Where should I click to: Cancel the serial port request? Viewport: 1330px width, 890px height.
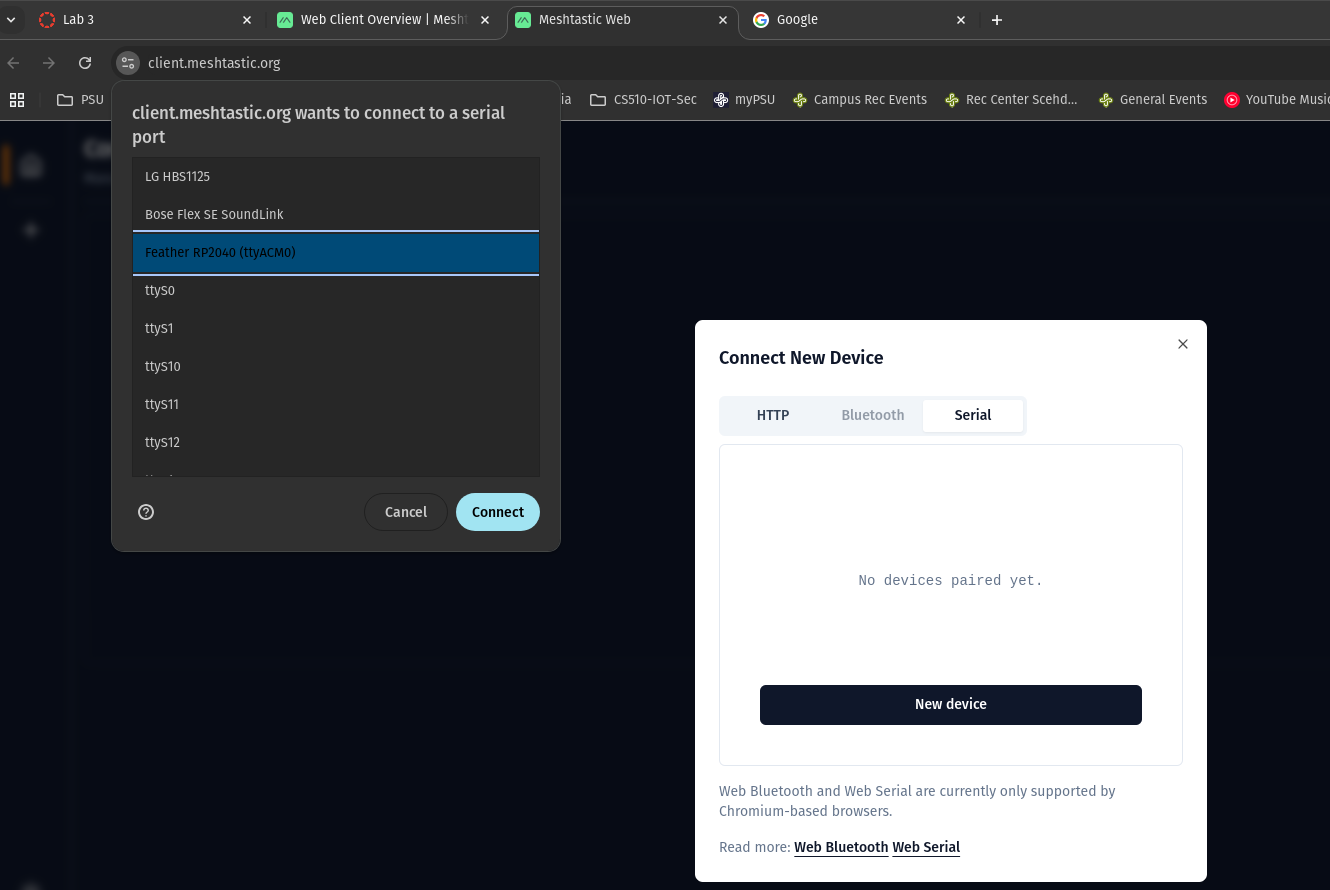(405, 512)
